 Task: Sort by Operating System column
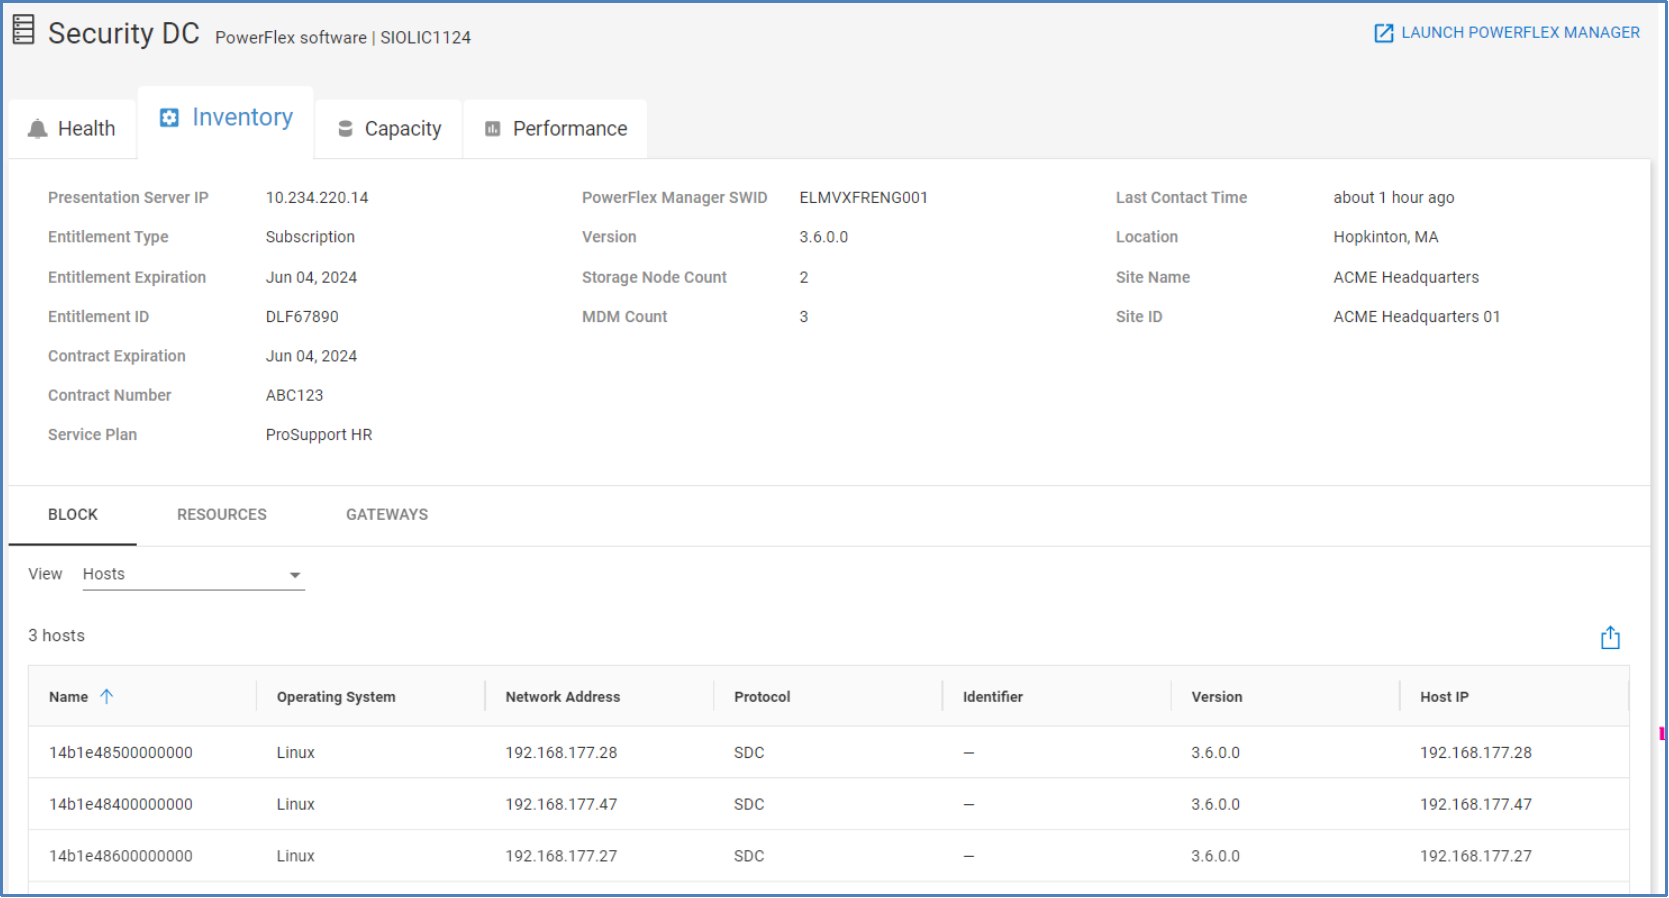point(336,697)
